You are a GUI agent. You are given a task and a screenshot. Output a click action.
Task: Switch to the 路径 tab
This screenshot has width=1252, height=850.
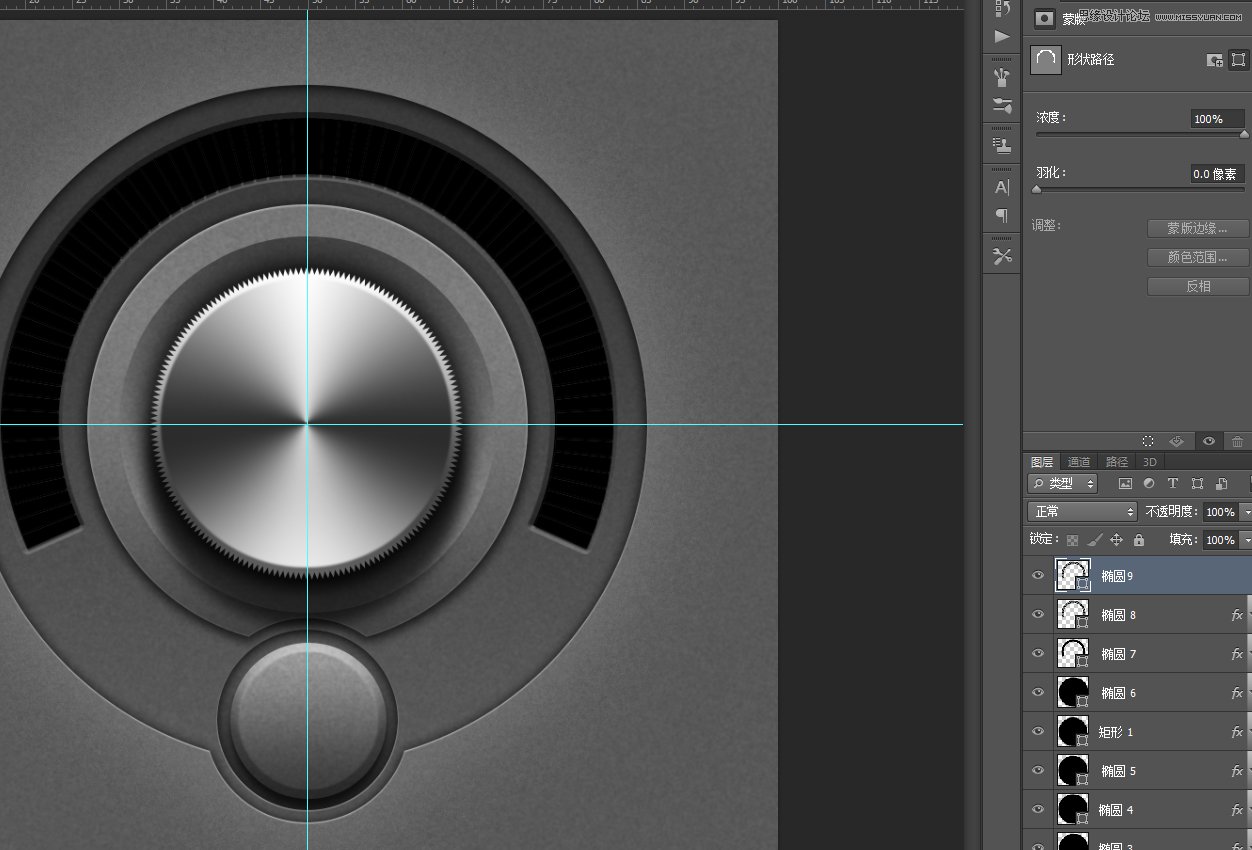[x=1116, y=462]
